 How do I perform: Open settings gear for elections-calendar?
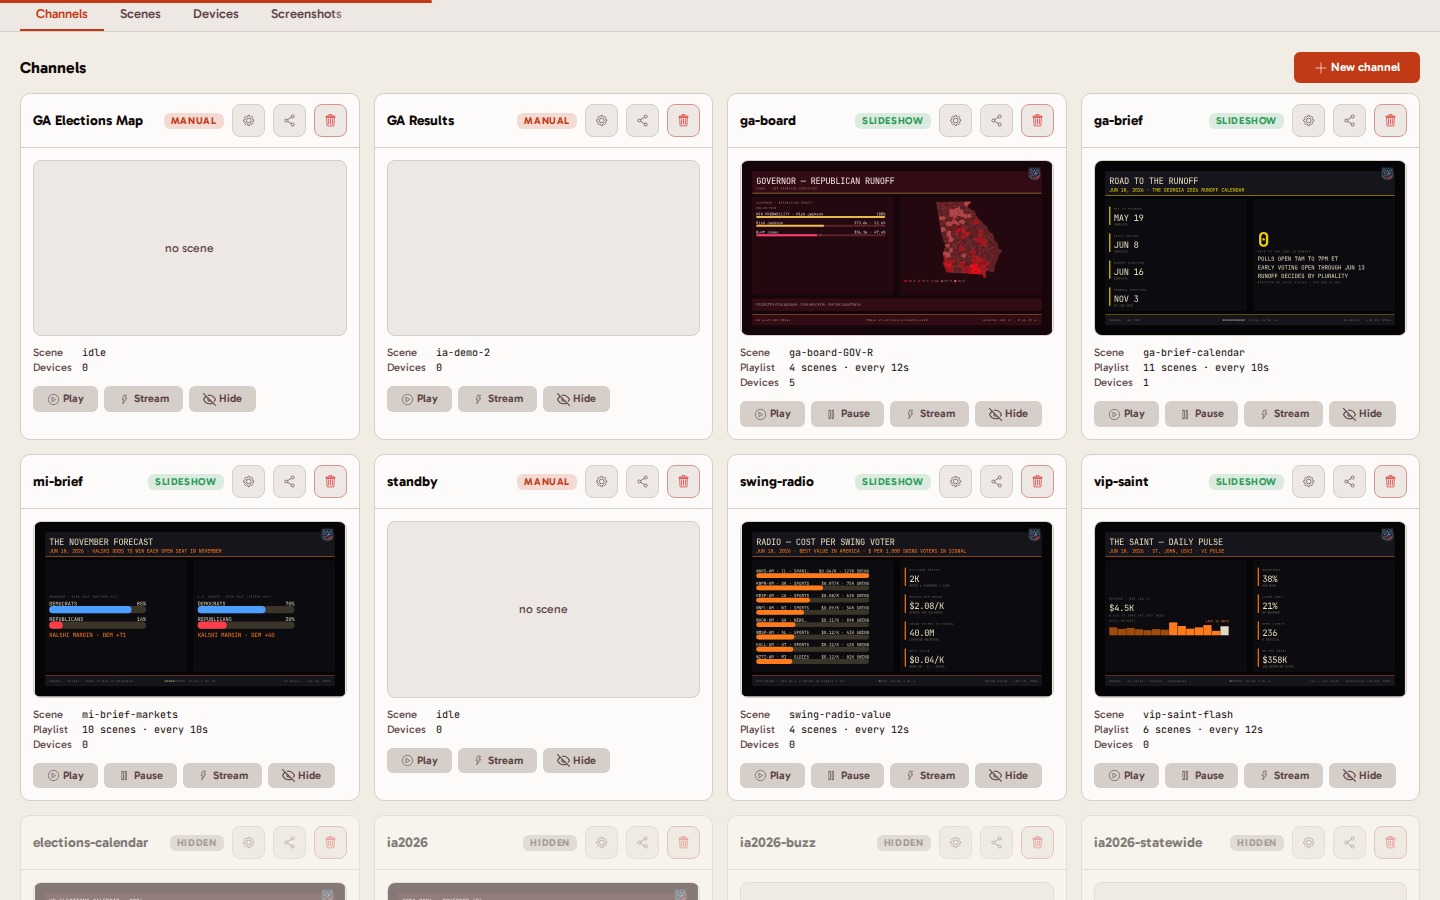(249, 842)
